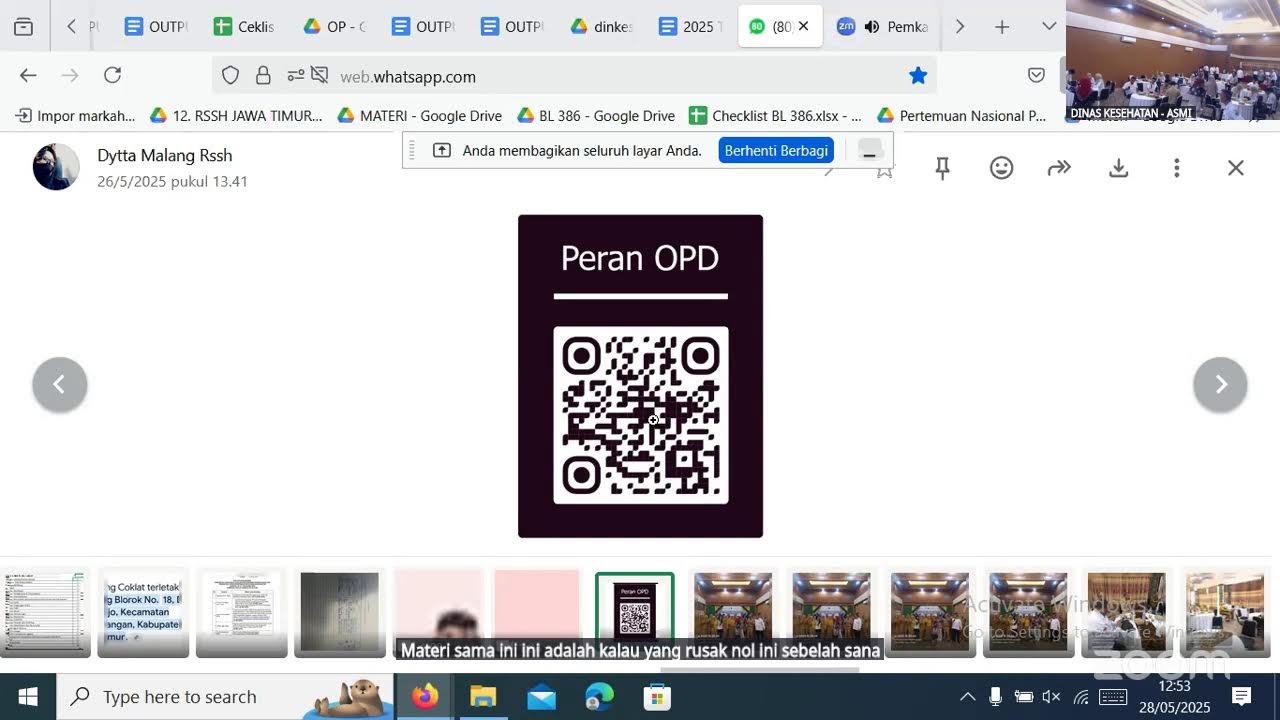Select the white document page thumbnail
The width and height of the screenshot is (1280, 720).
242,613
